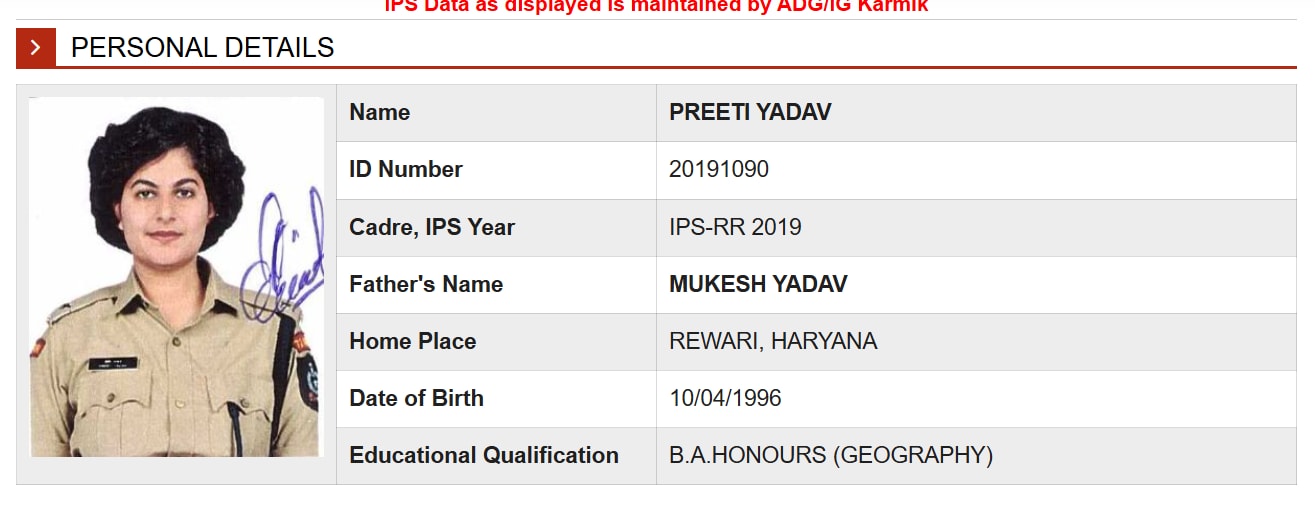Image resolution: width=1315 pixels, height=506 pixels.
Task: Click the ID number 20191090
Action: click(x=719, y=170)
